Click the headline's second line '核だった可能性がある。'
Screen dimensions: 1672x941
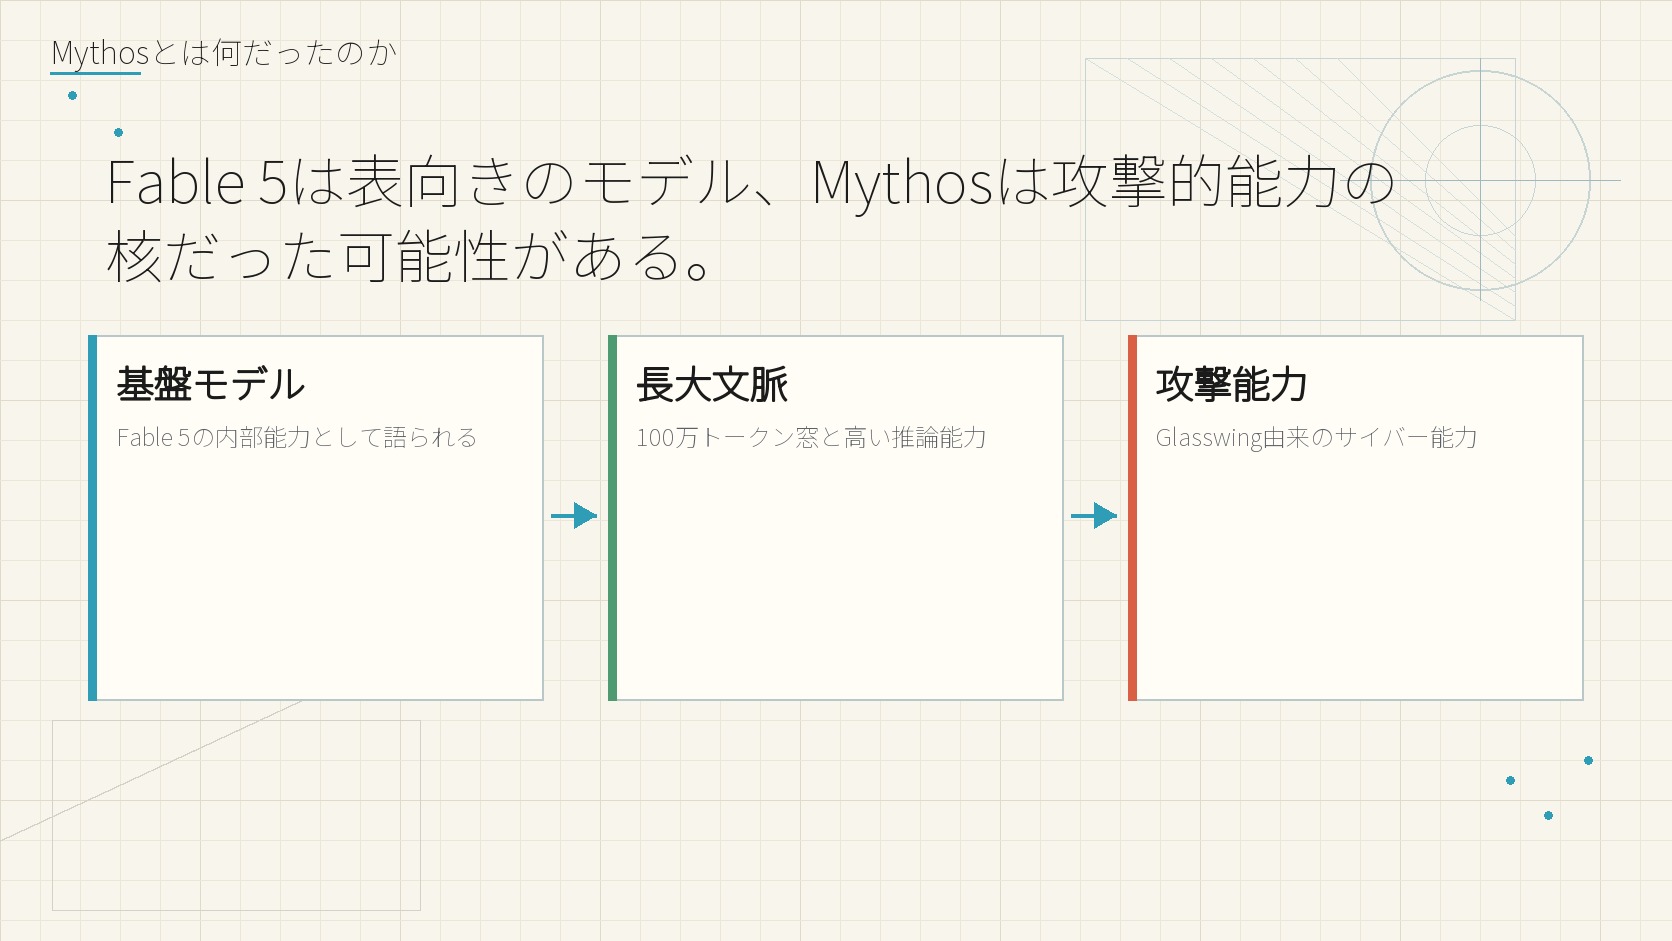410,257
